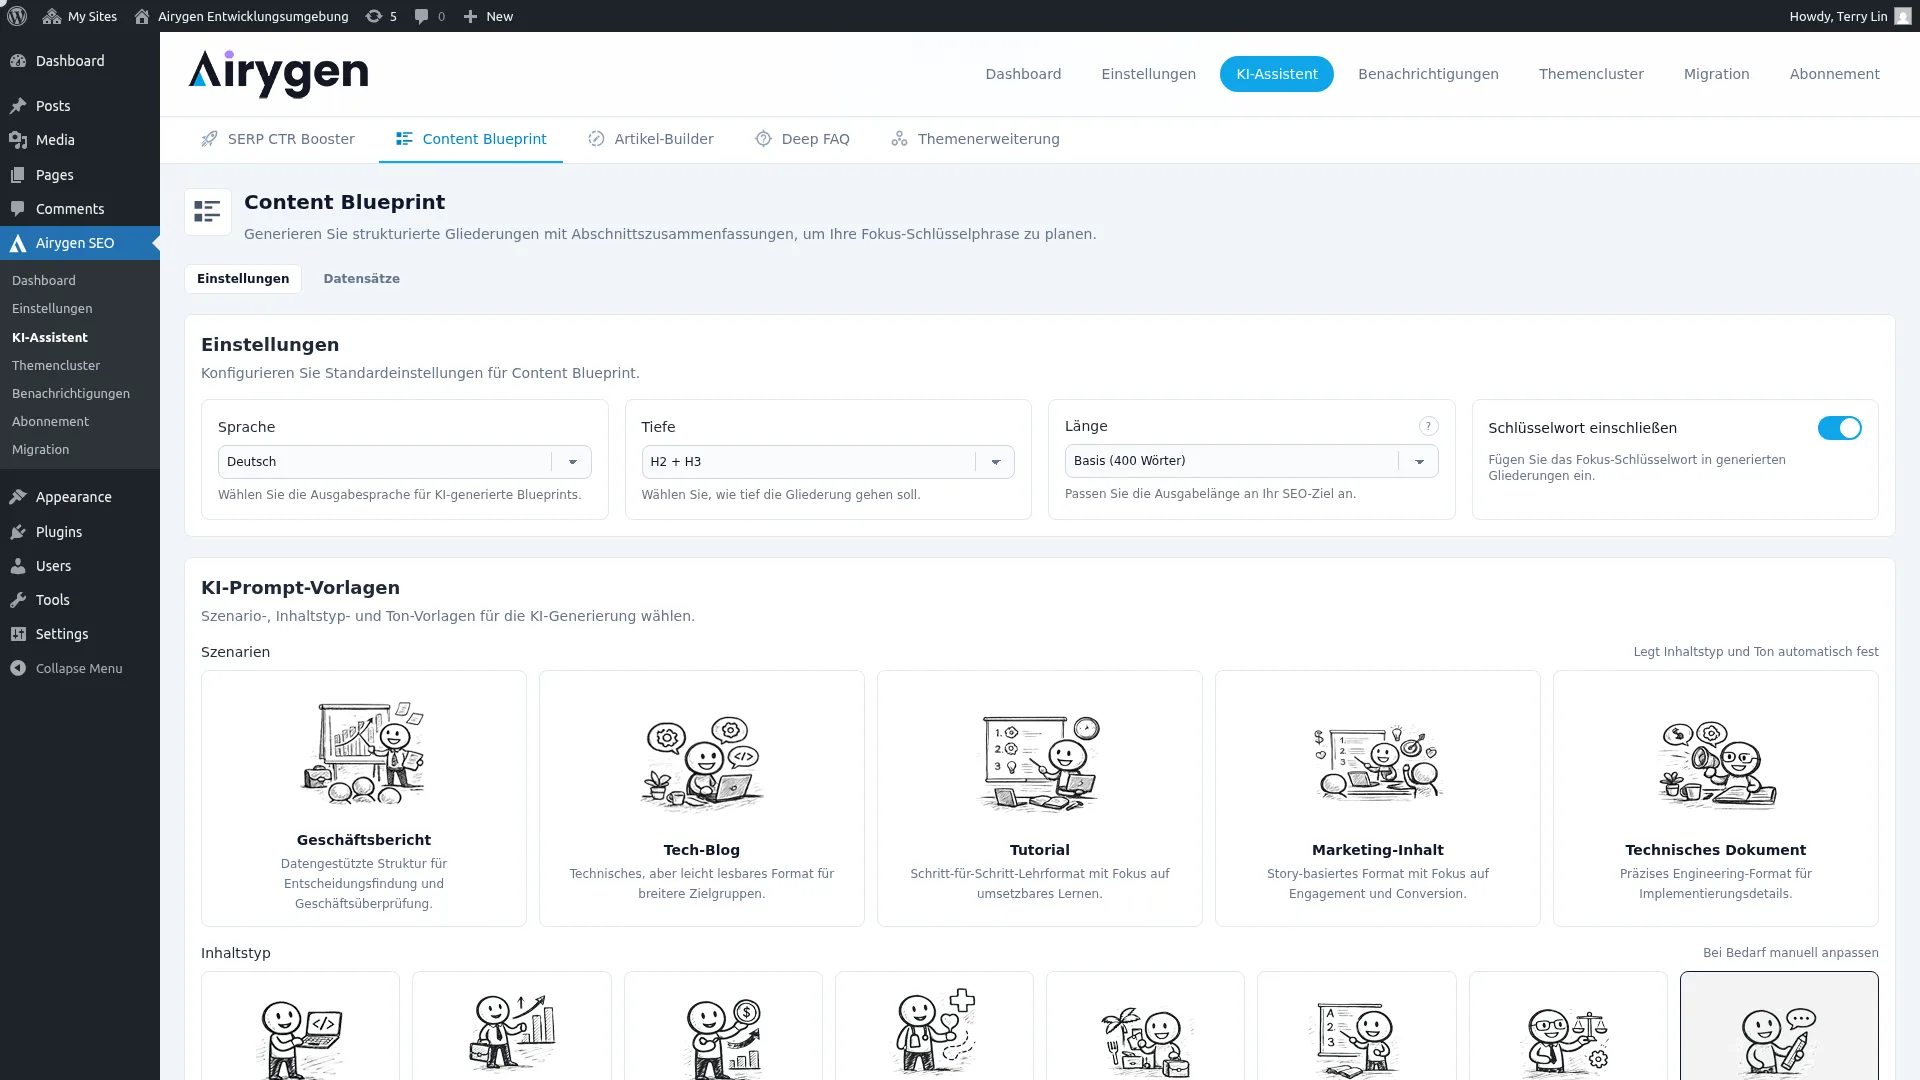Toggle Schlüsselwort einschließen switch
Screen dimensions: 1920x1080
1839,428
